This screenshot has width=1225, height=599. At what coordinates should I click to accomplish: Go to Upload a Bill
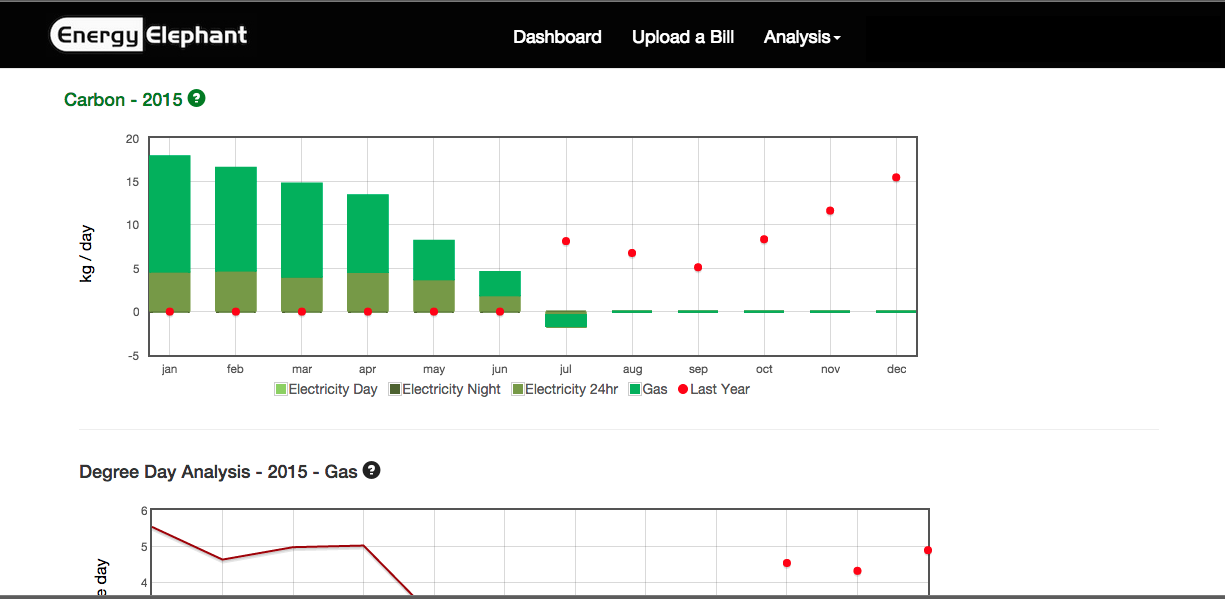click(683, 37)
